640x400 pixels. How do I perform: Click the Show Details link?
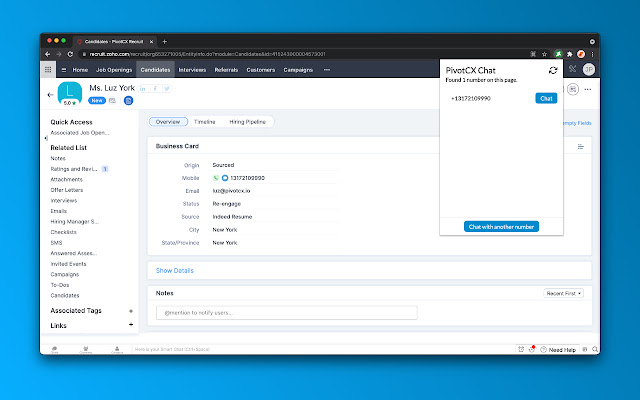point(175,271)
